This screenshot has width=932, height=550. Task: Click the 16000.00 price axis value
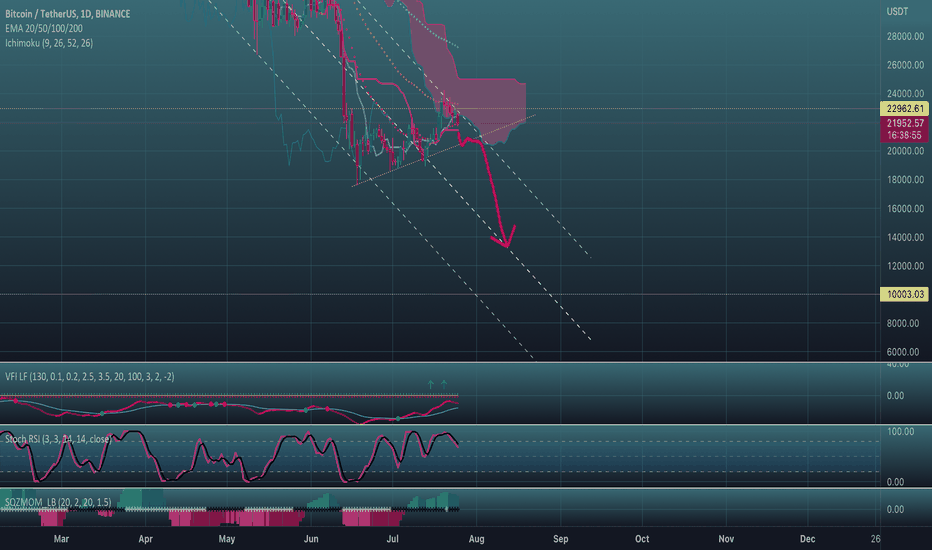click(905, 209)
